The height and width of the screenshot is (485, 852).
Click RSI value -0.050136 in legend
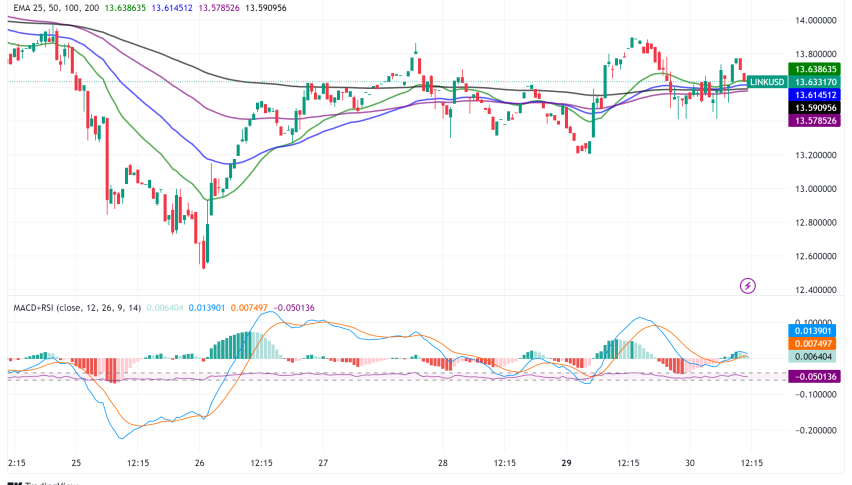pos(293,308)
